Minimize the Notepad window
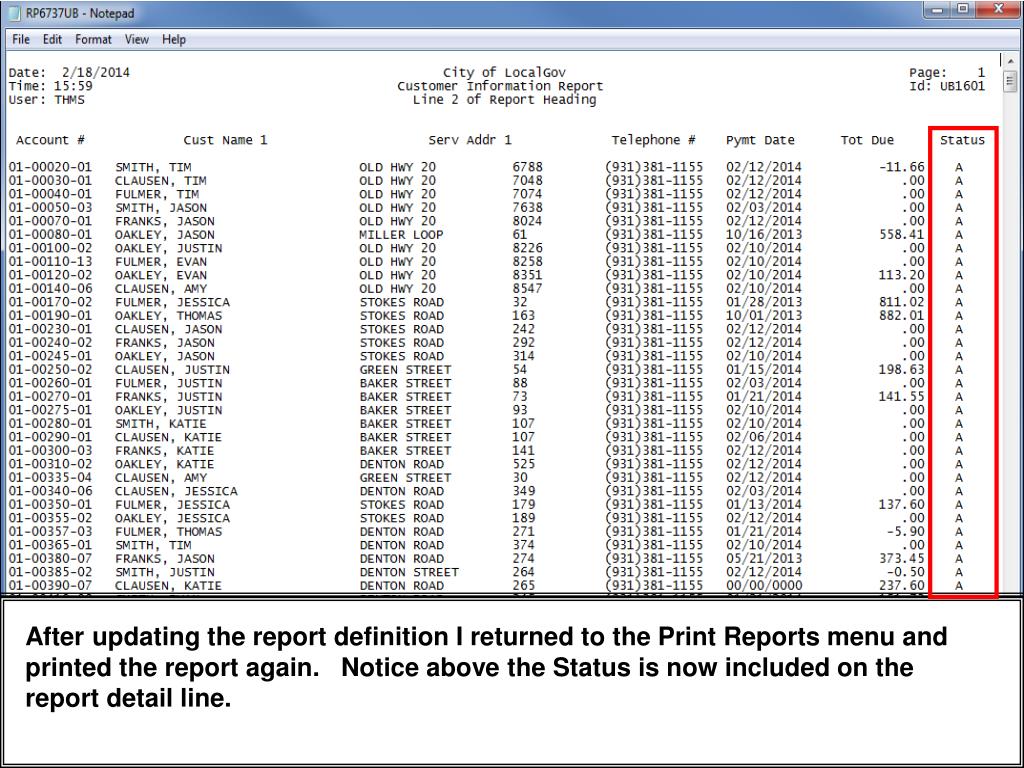This screenshot has height=768, width=1024. pyautogui.click(x=939, y=10)
